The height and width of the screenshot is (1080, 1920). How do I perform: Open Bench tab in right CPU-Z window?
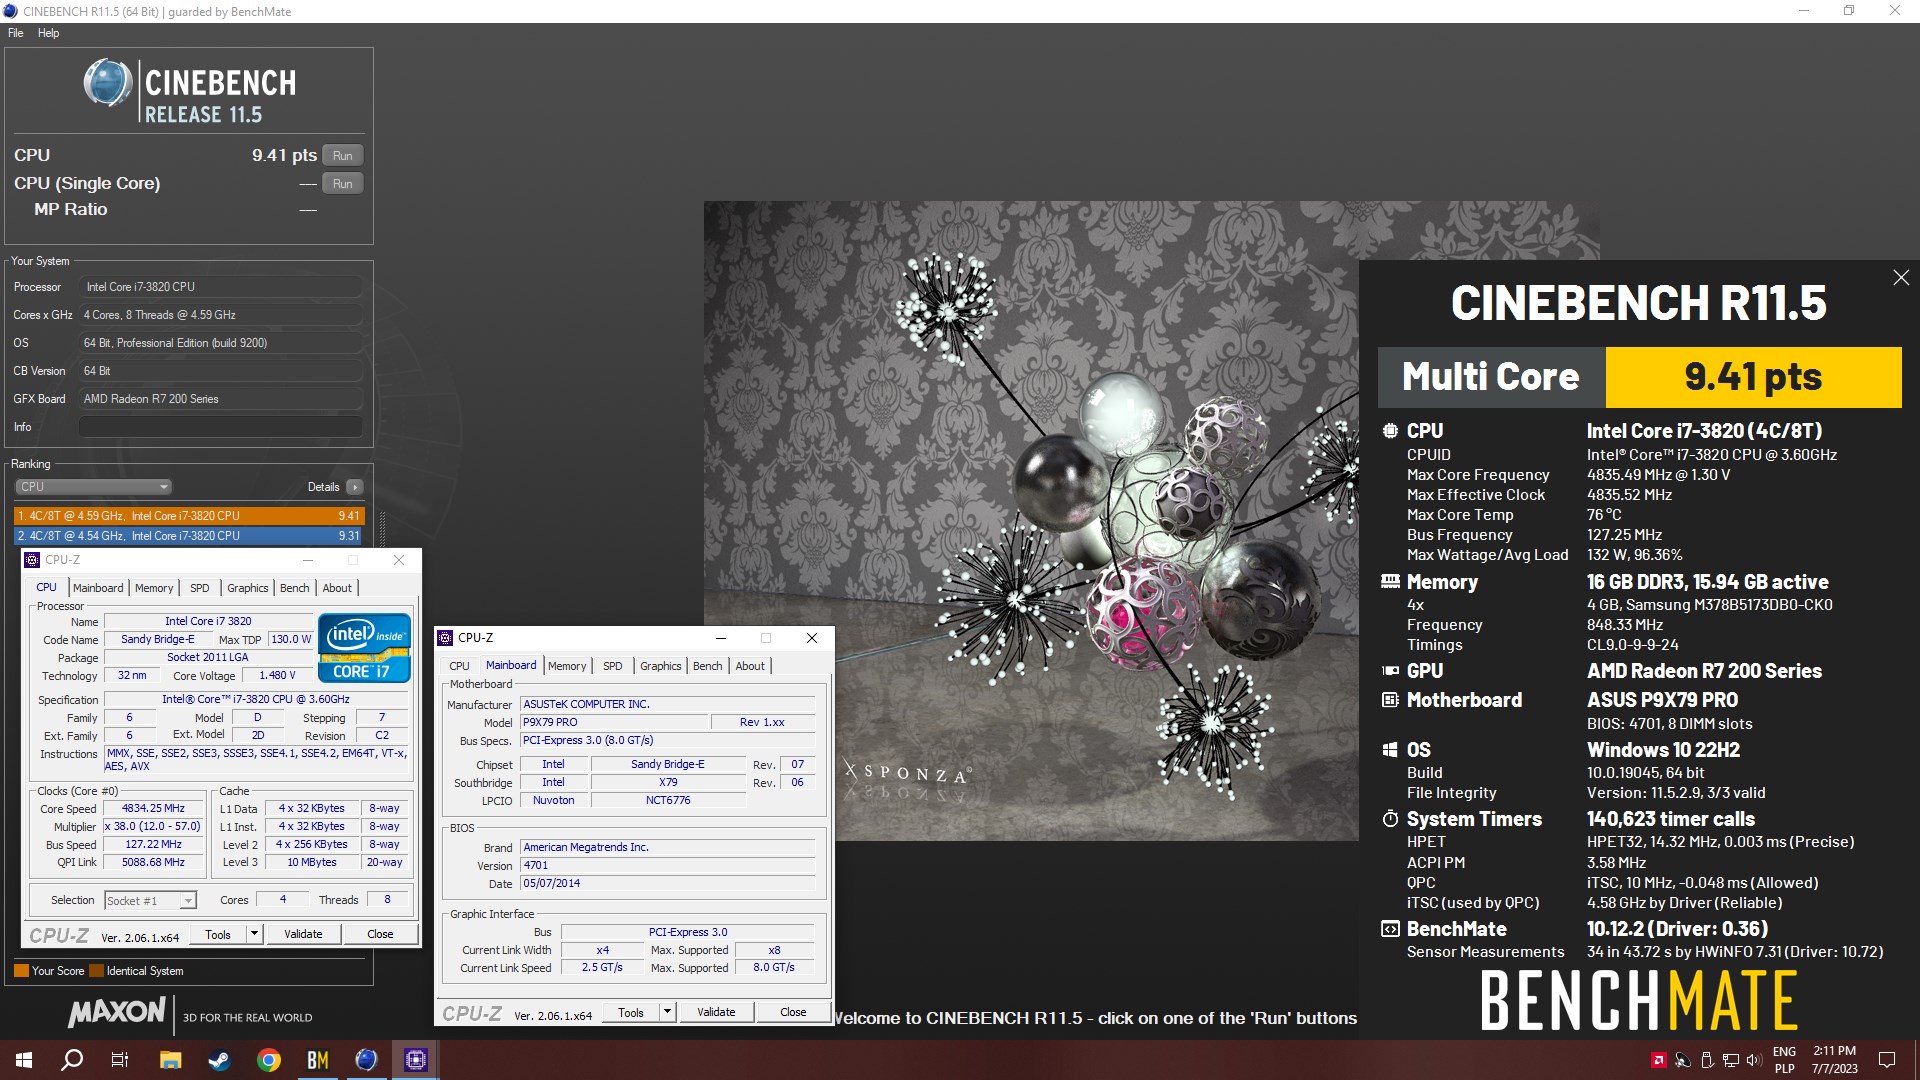(x=707, y=666)
